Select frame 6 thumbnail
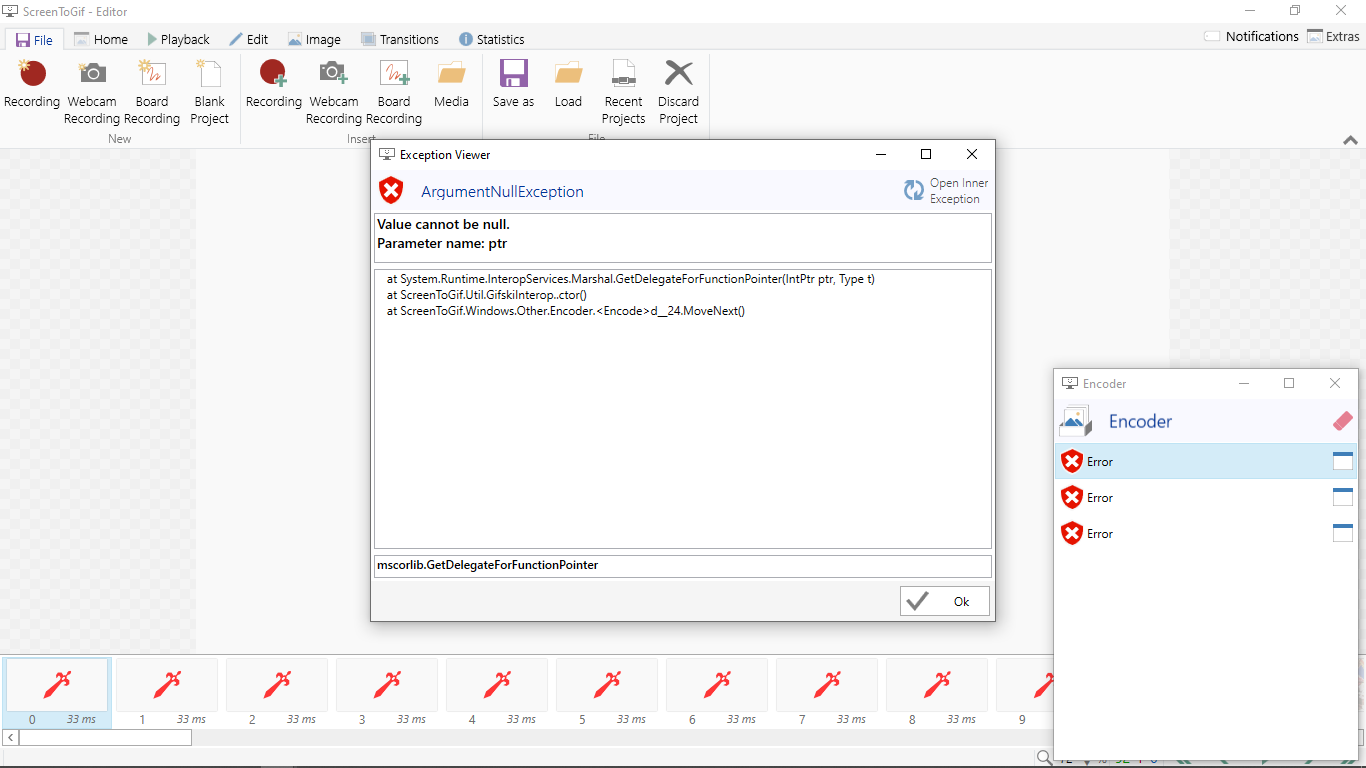The width and height of the screenshot is (1366, 768). [717, 693]
